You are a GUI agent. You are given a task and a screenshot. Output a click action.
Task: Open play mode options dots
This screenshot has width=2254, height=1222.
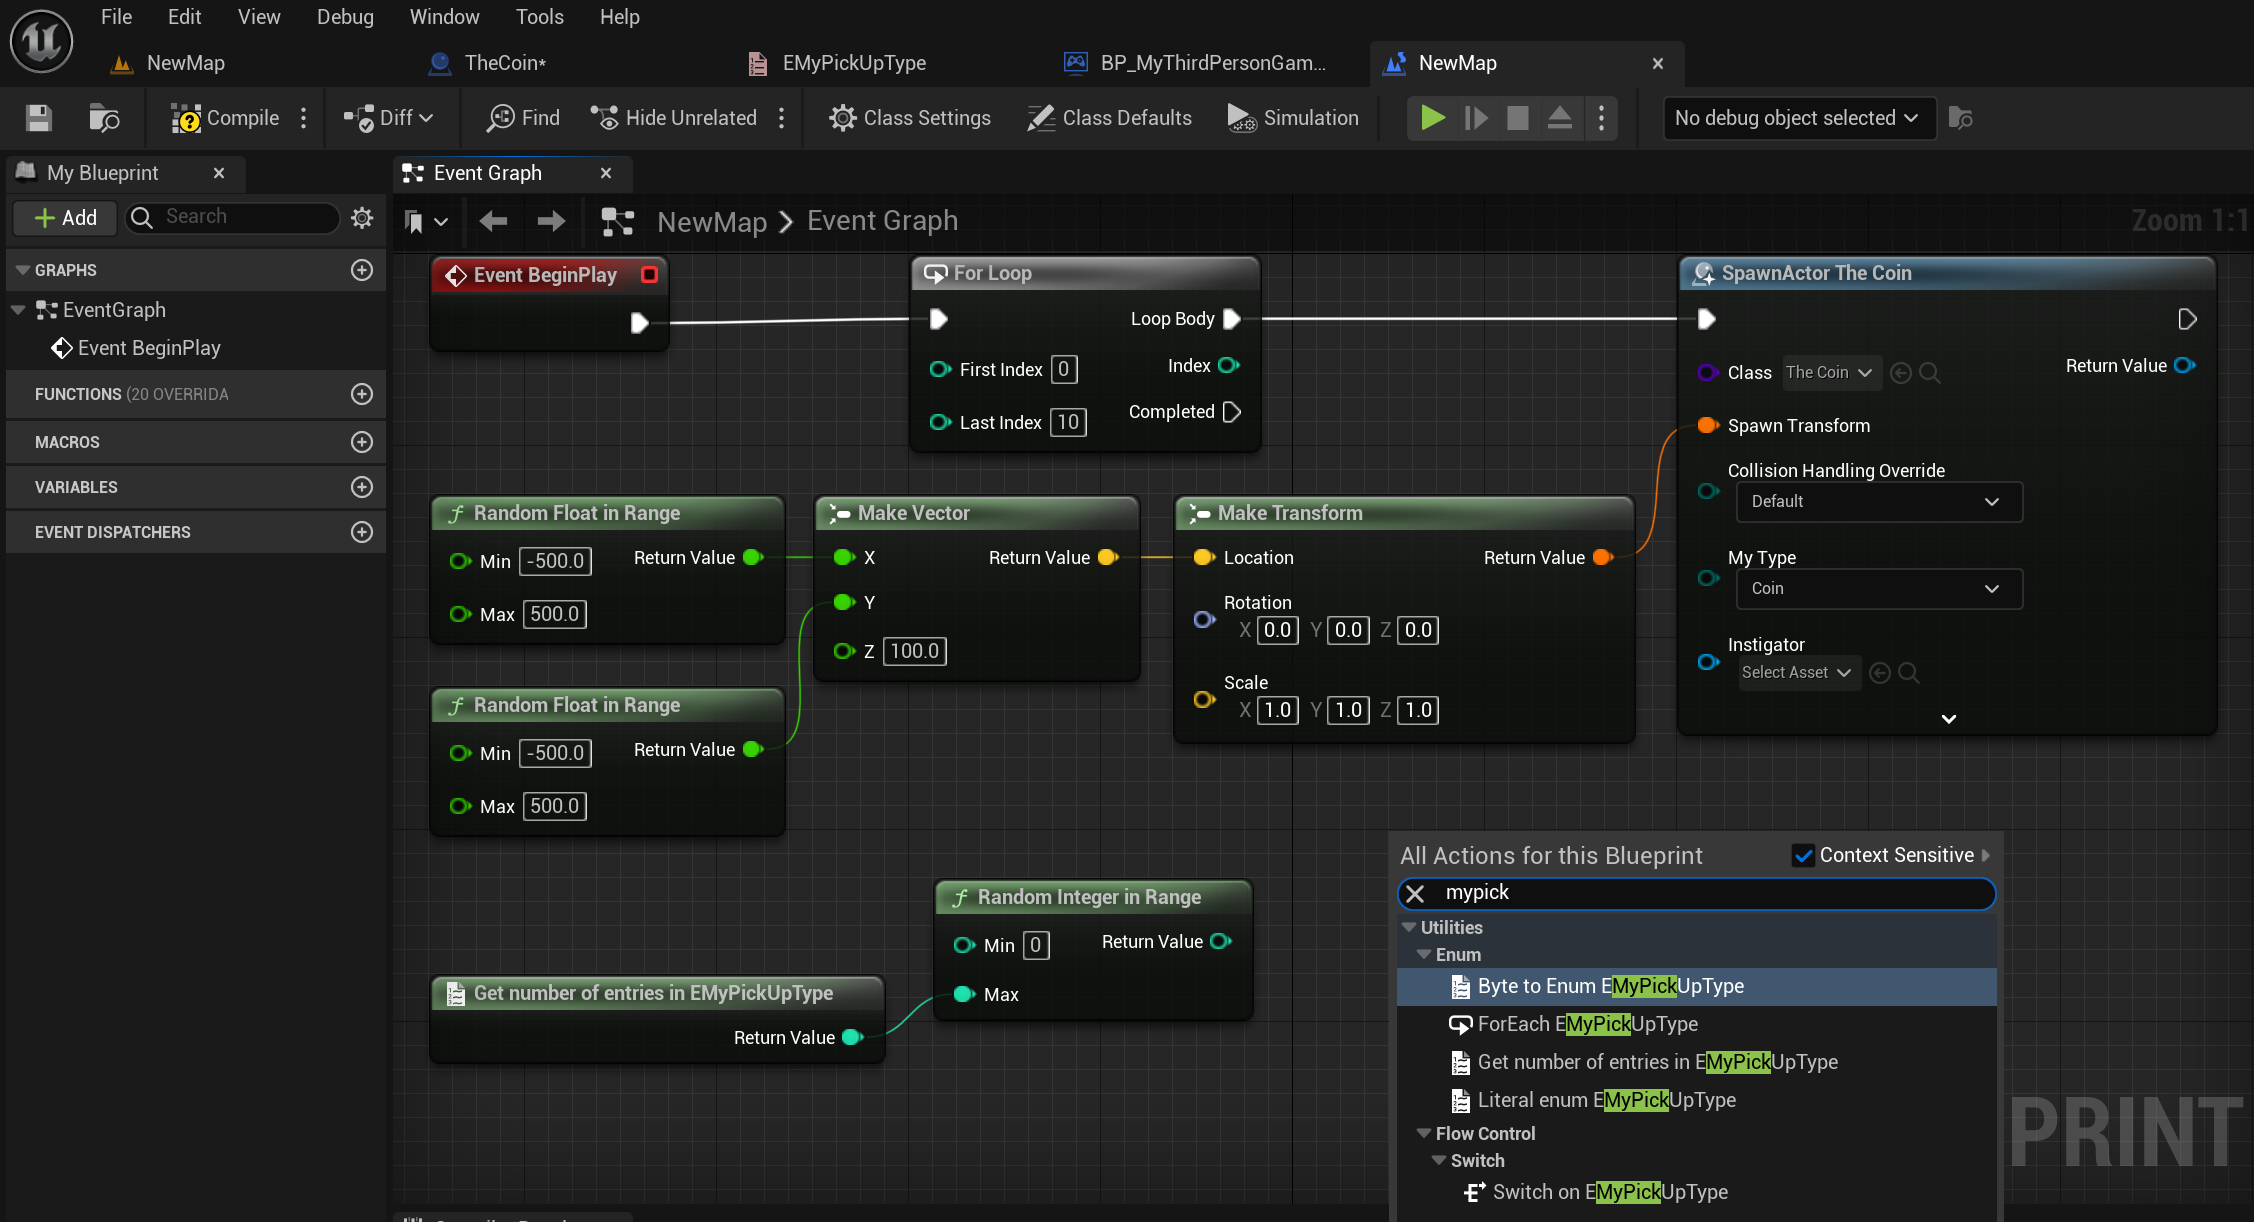[x=1602, y=118]
